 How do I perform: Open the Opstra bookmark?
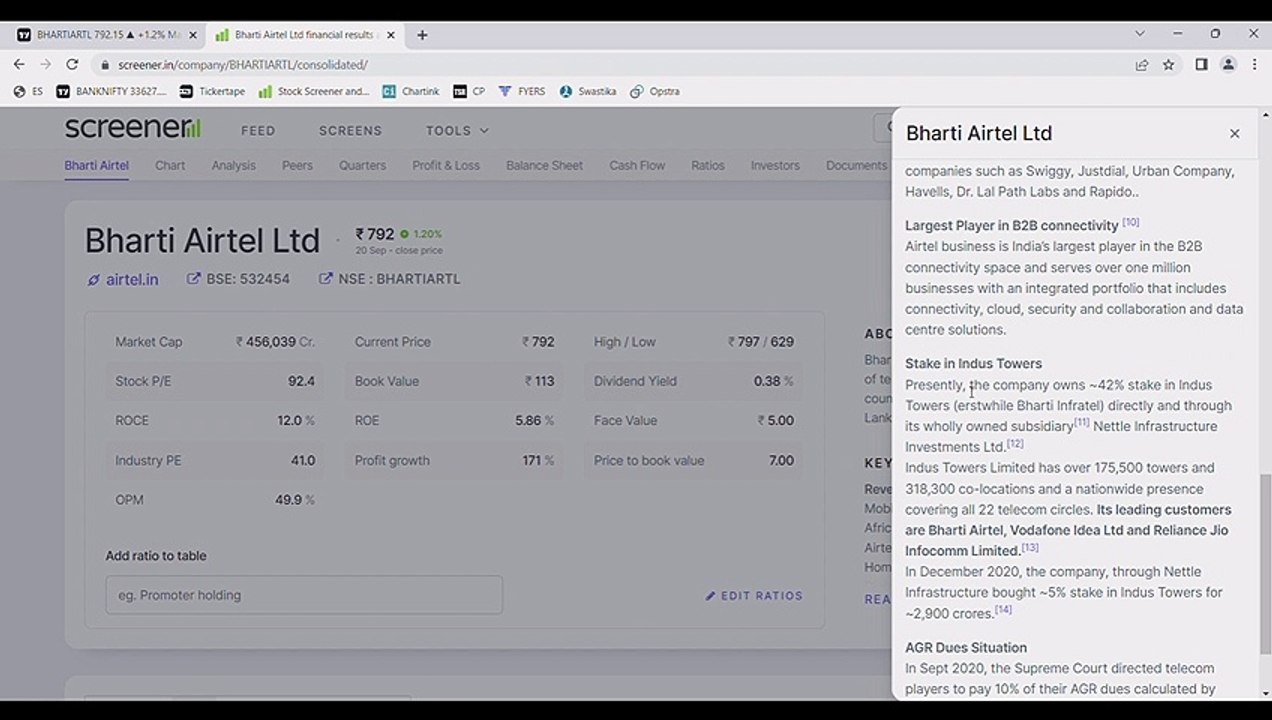(655, 91)
